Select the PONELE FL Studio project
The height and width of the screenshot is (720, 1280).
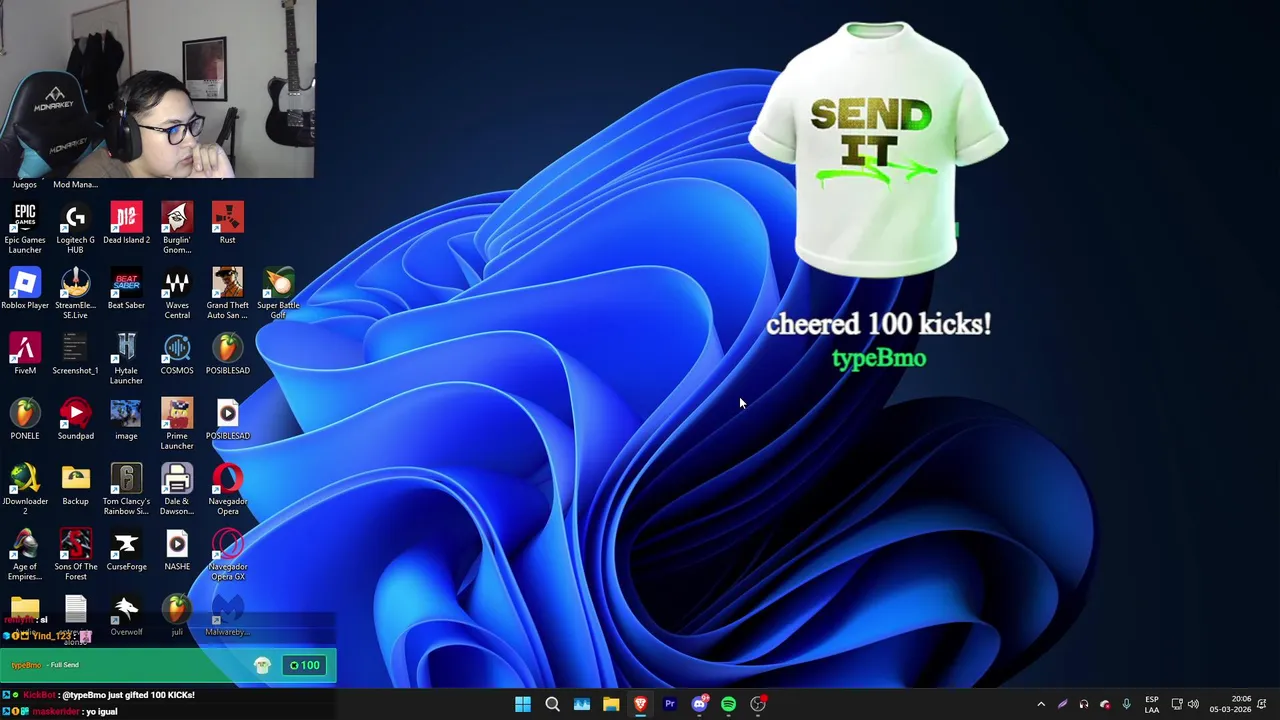25,419
